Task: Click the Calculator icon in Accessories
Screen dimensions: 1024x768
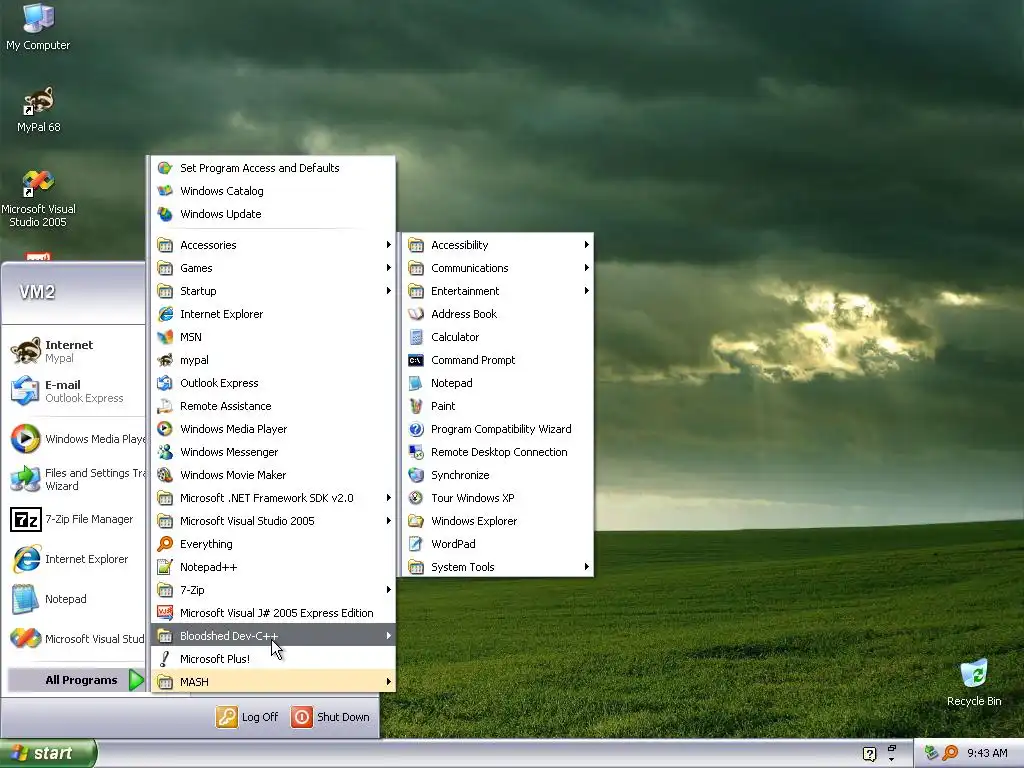Action: (x=416, y=337)
